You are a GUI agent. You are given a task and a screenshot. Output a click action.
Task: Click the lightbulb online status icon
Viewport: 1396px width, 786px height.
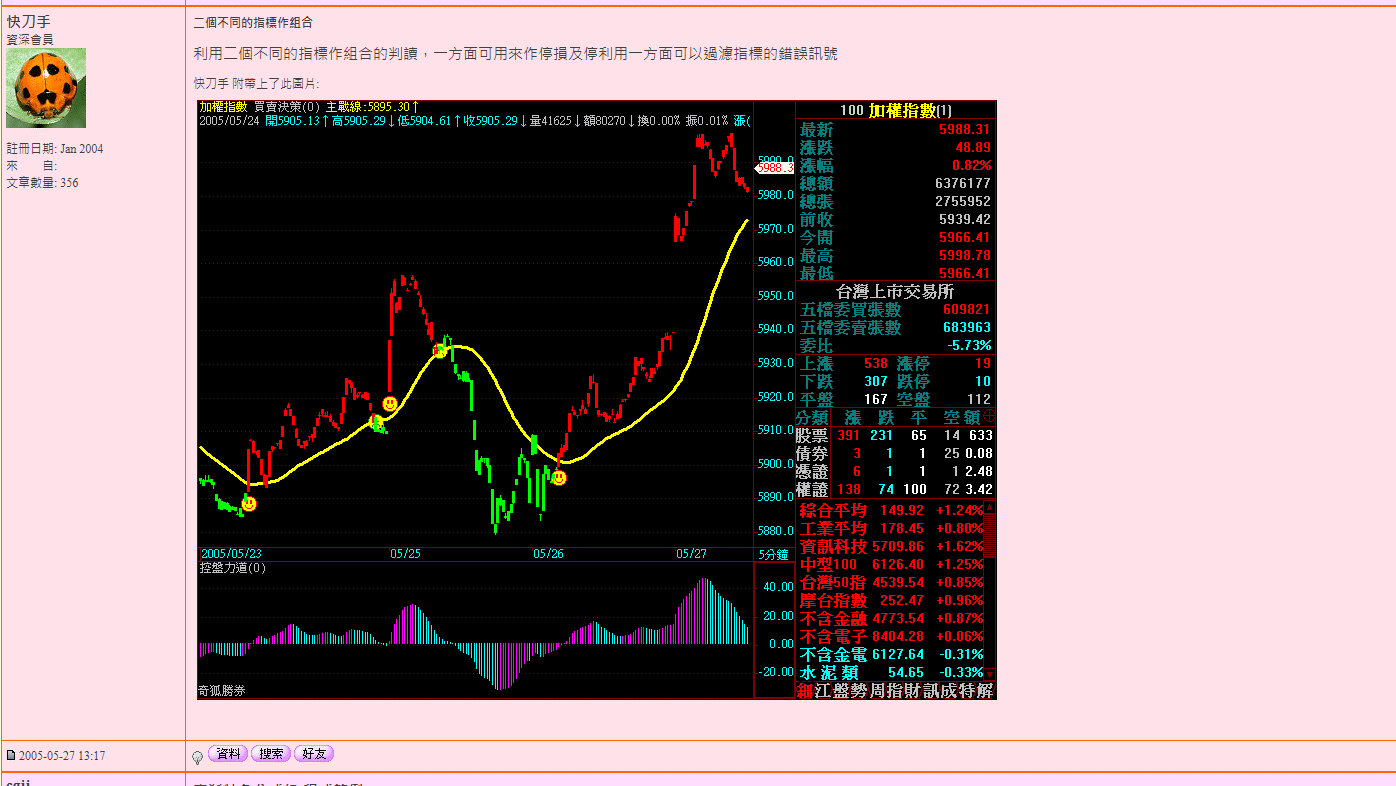pos(198,757)
